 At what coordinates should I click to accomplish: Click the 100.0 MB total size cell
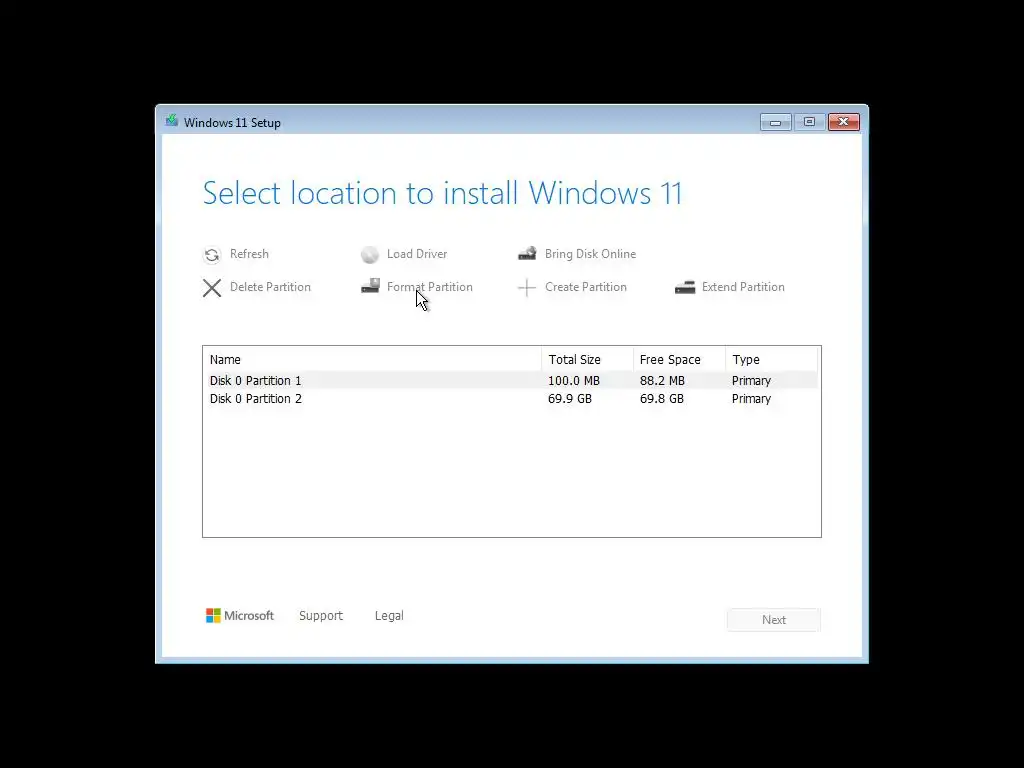573,381
